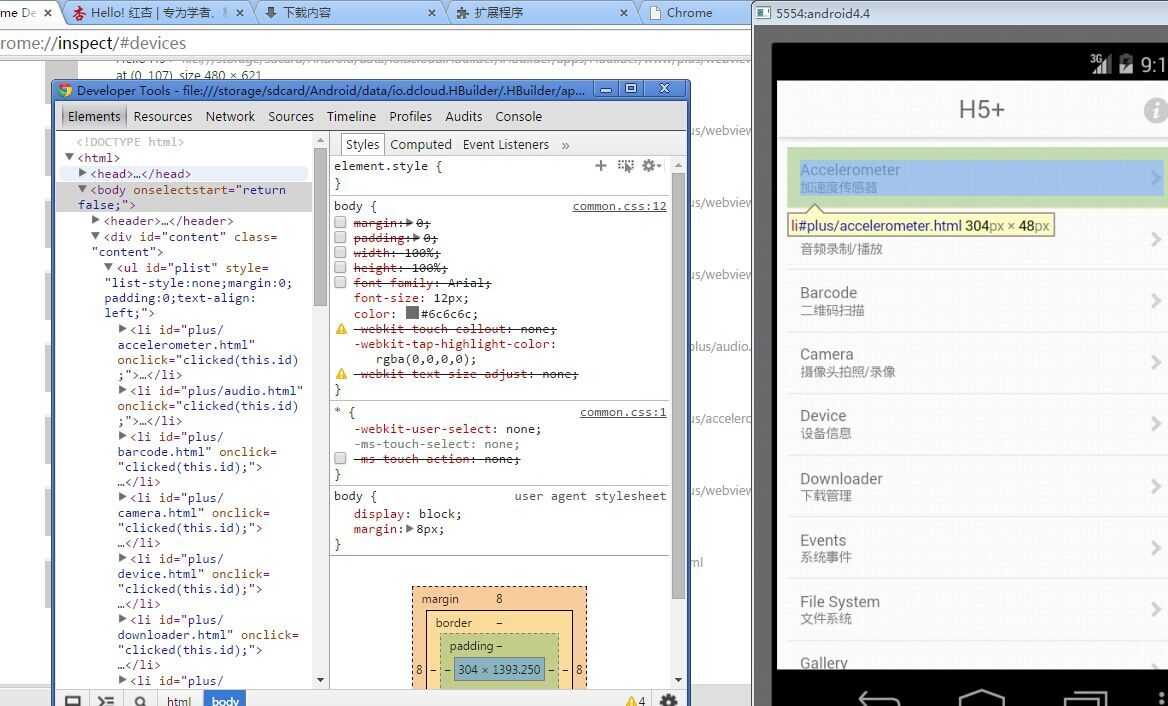This screenshot has height=706, width=1168.
Task: Click the chevron arrow on File System row
Action: pyautogui.click(x=1155, y=609)
